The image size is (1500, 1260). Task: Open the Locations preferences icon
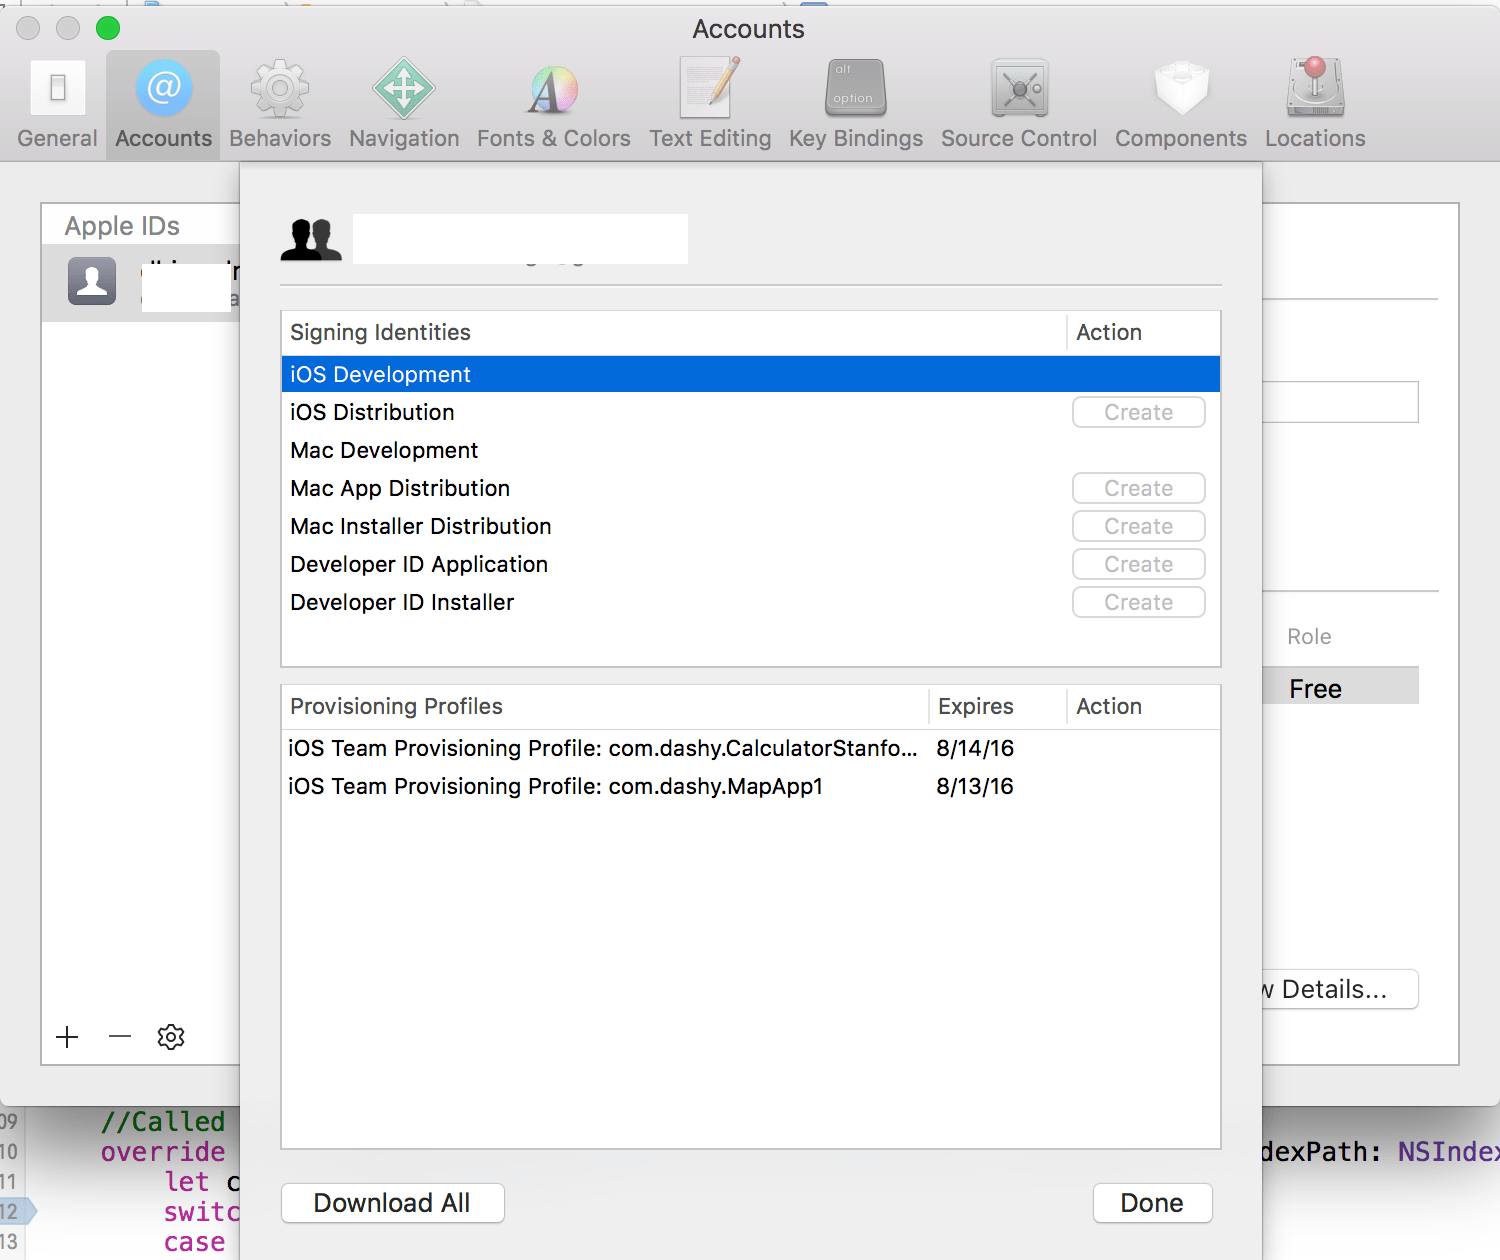(1313, 100)
